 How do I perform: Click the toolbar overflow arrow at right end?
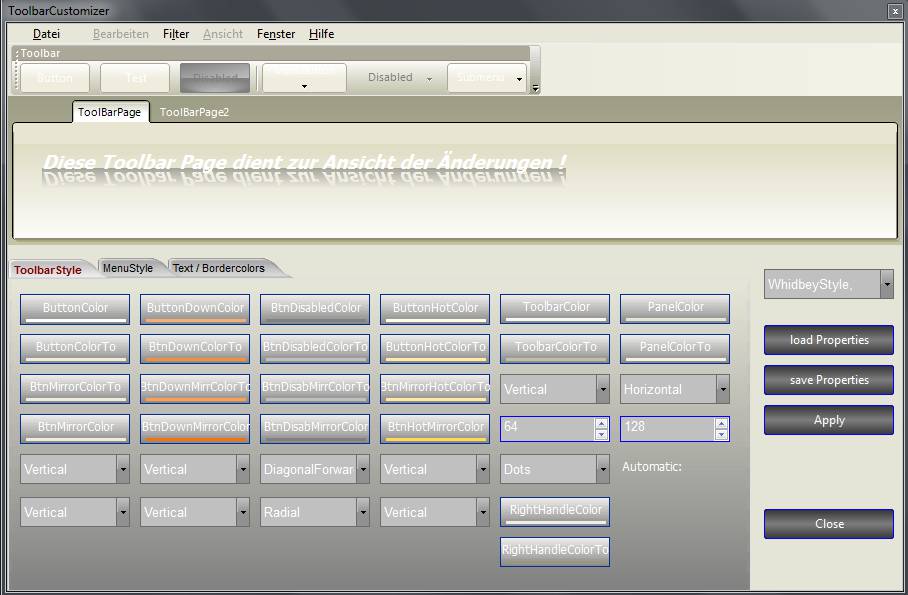(x=535, y=88)
